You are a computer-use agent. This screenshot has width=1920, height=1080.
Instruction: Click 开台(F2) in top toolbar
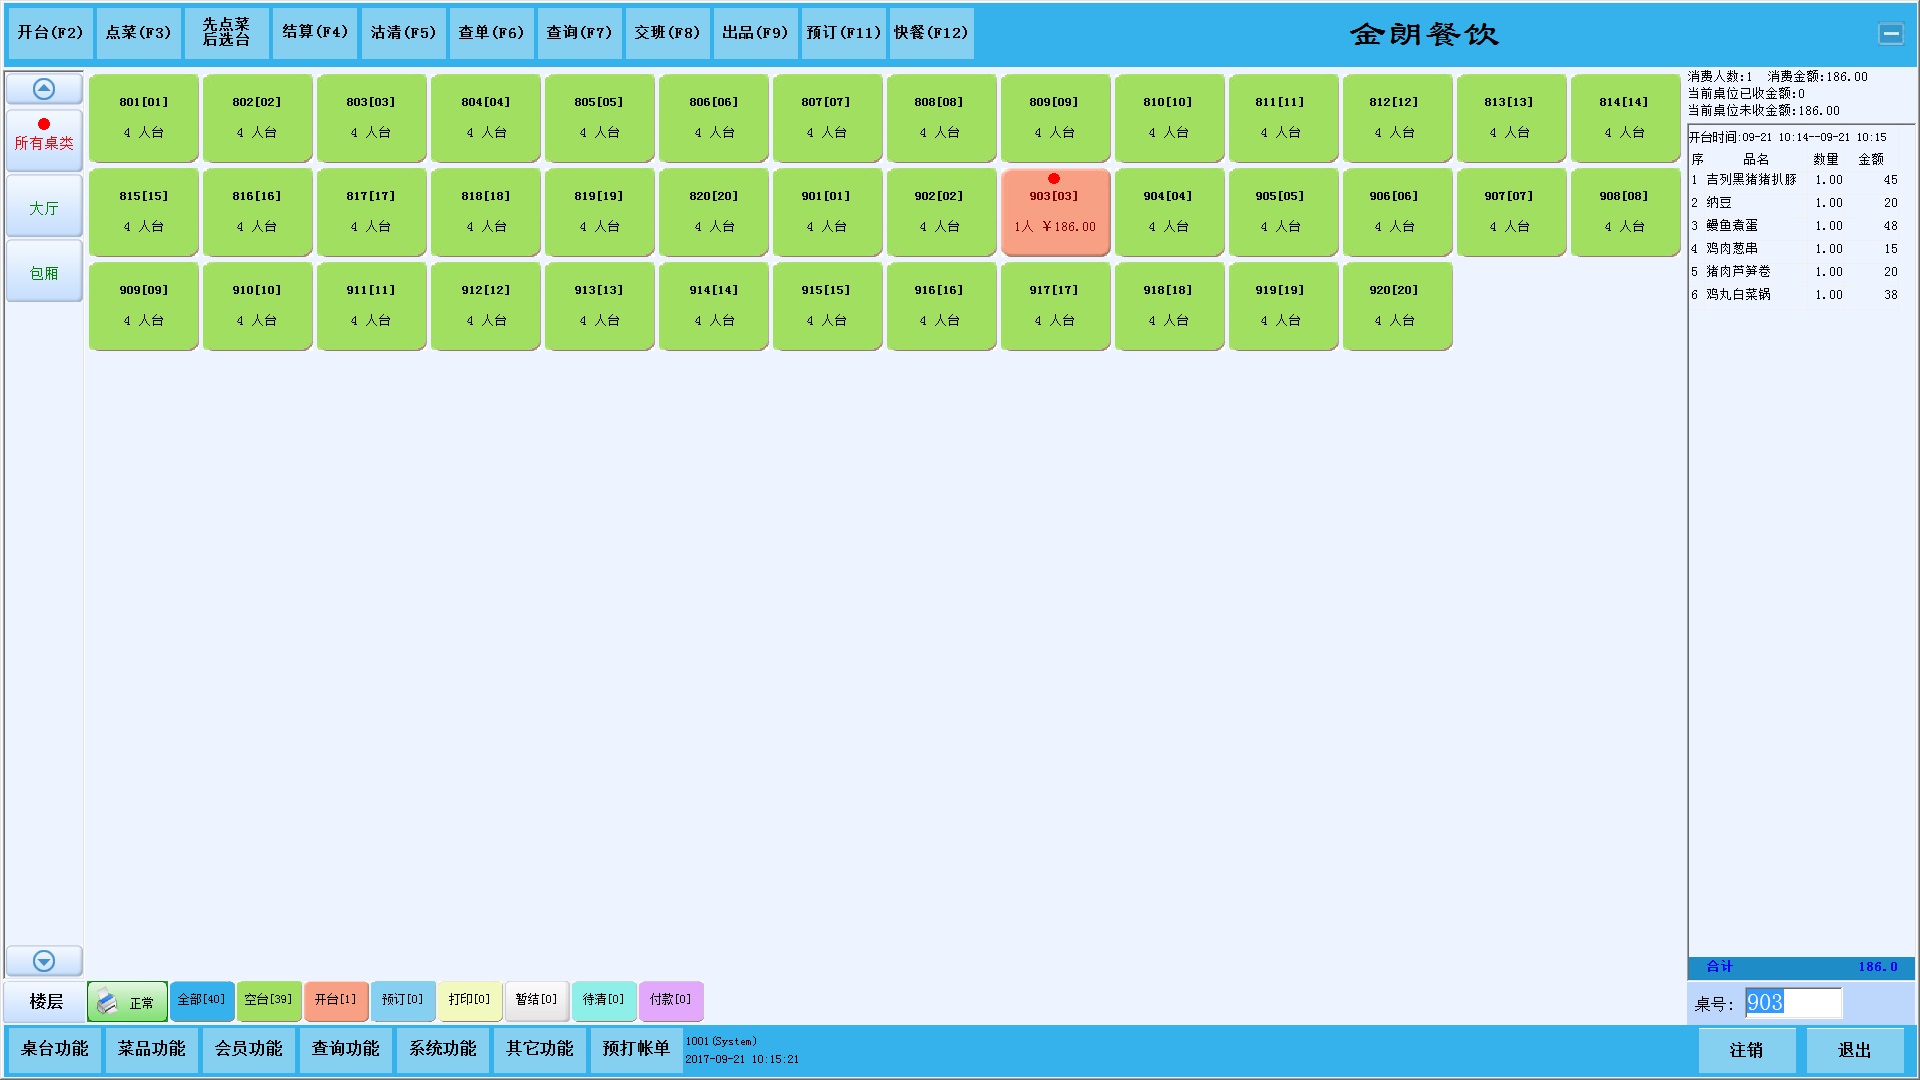tap(50, 33)
